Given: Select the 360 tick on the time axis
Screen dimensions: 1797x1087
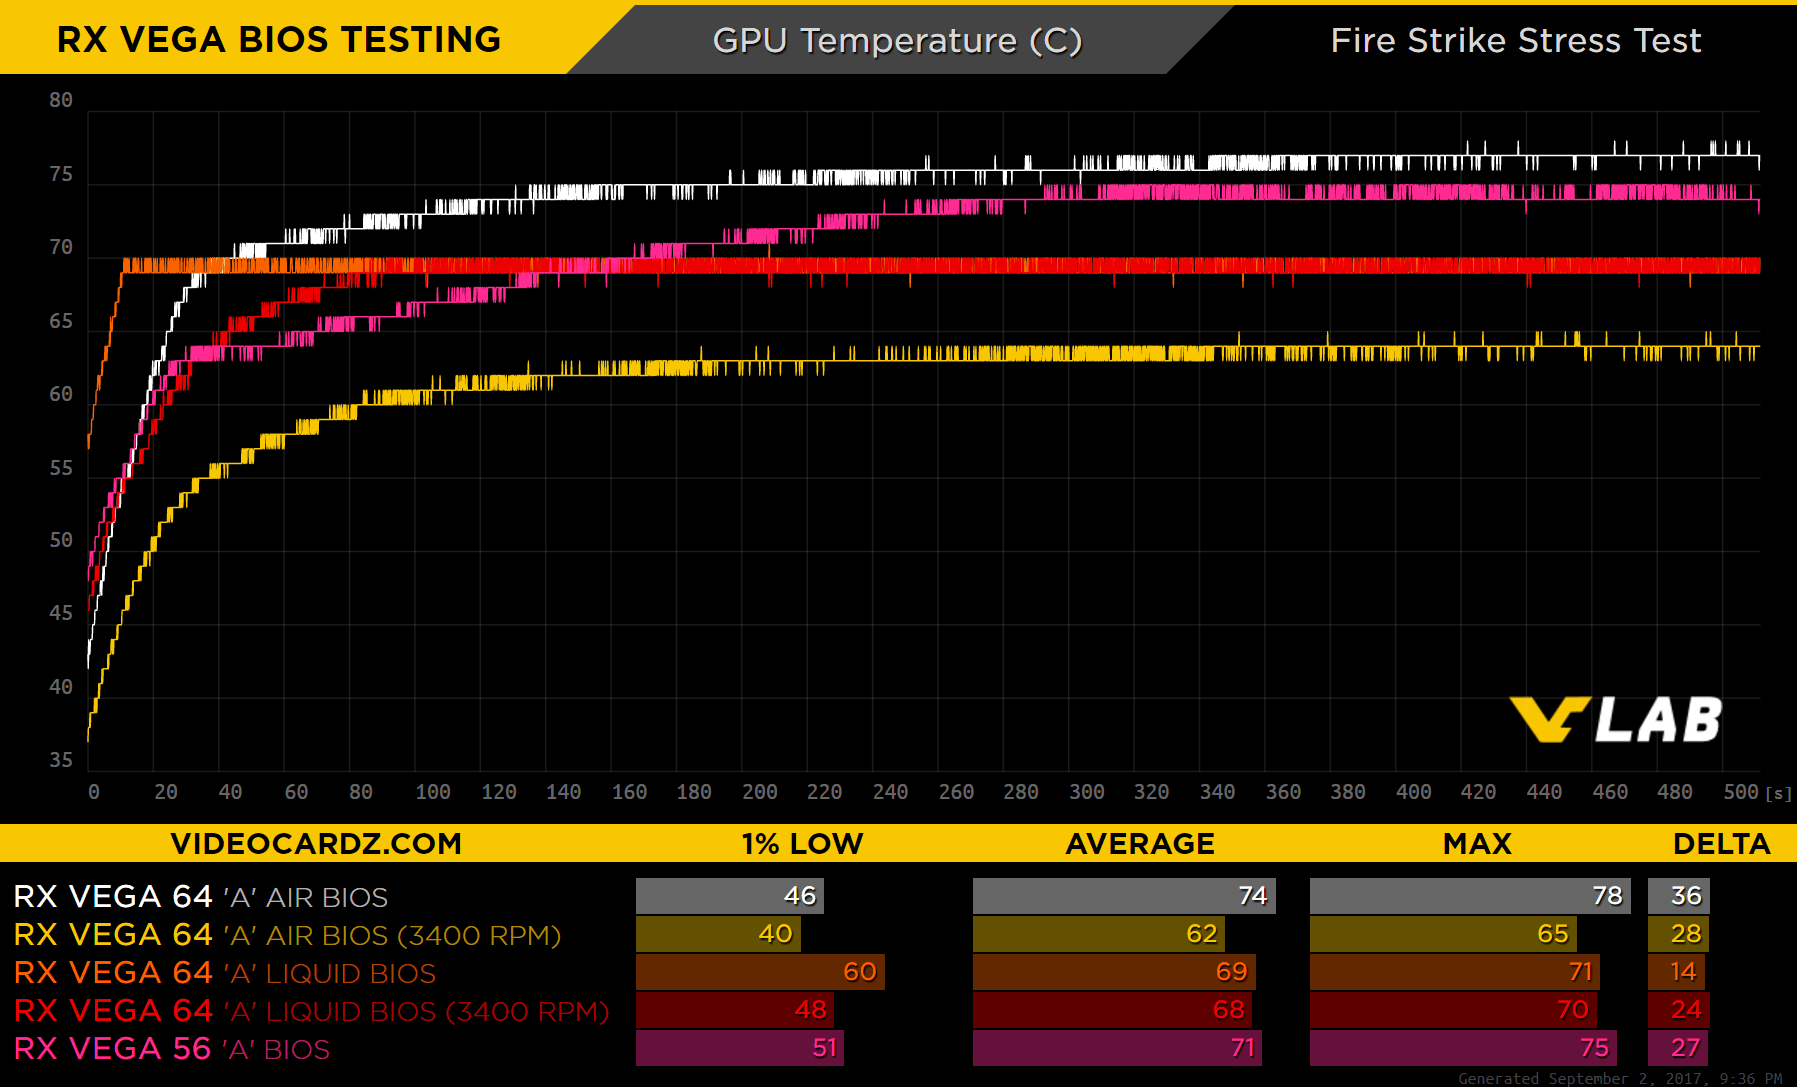Looking at the screenshot, I should click(x=1283, y=792).
